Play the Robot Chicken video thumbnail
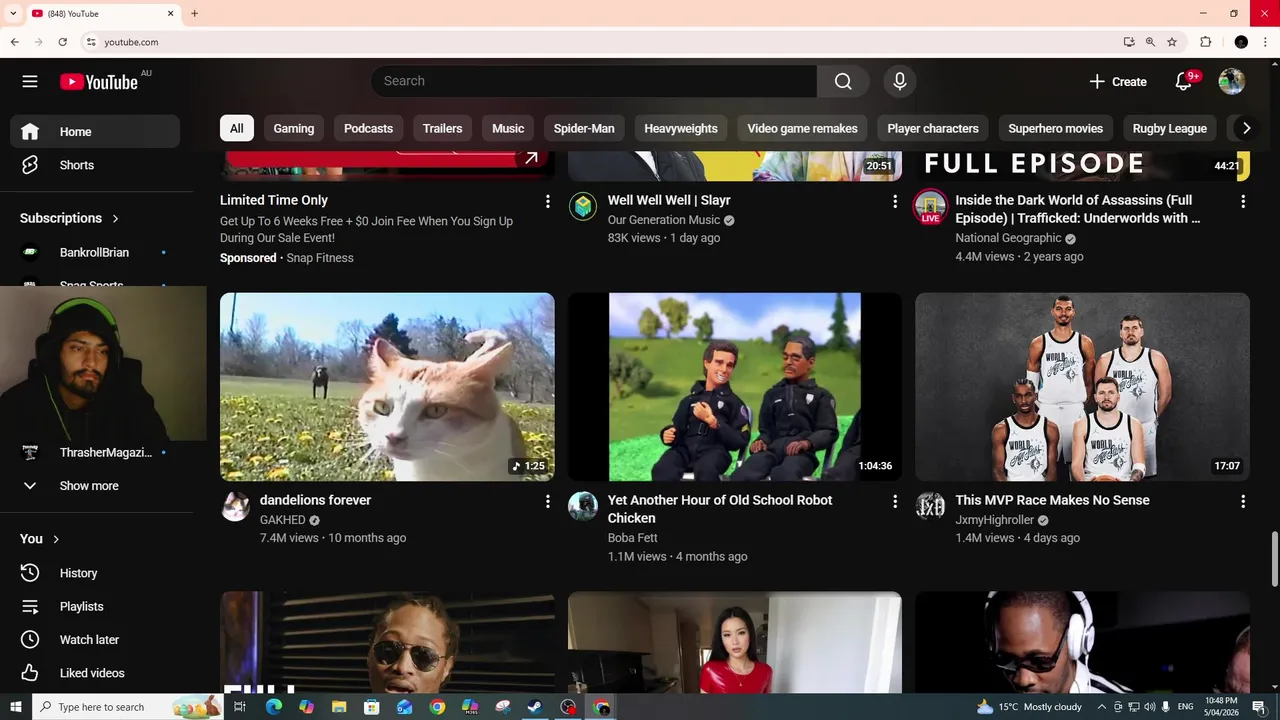Viewport: 1280px width, 720px height. click(x=735, y=387)
